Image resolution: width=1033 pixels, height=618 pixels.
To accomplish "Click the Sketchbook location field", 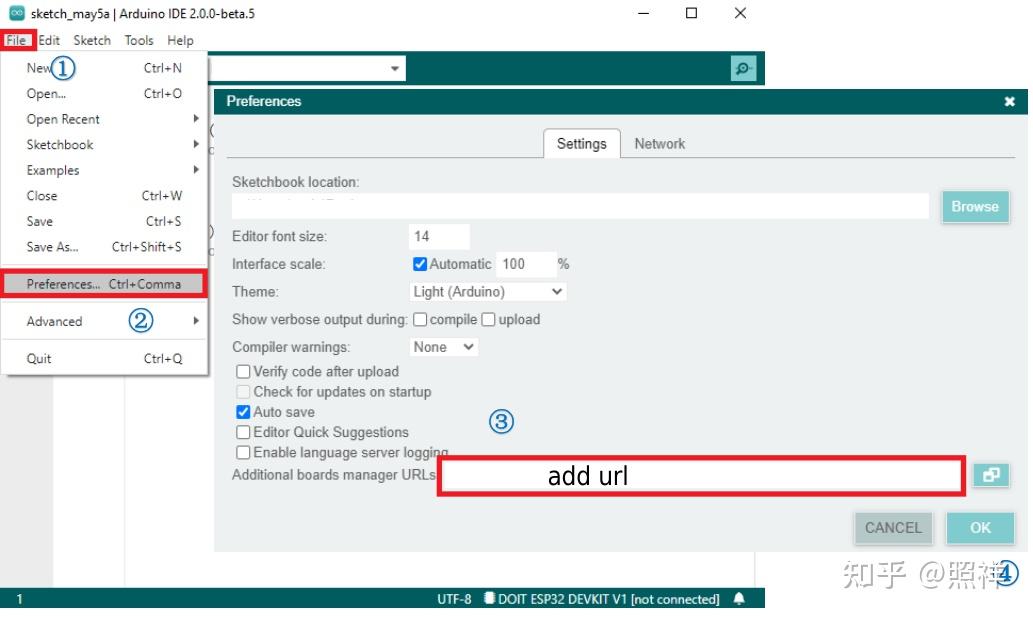I will (580, 206).
